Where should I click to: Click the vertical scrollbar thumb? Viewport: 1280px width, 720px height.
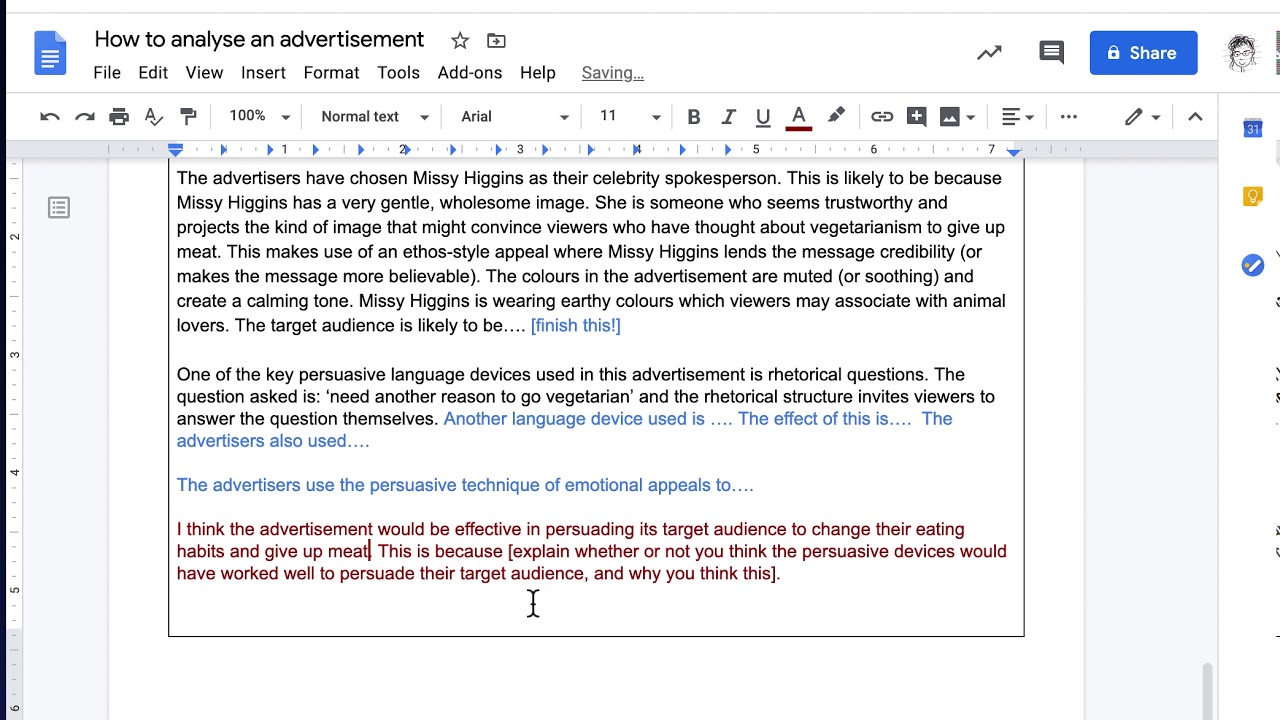click(1208, 690)
